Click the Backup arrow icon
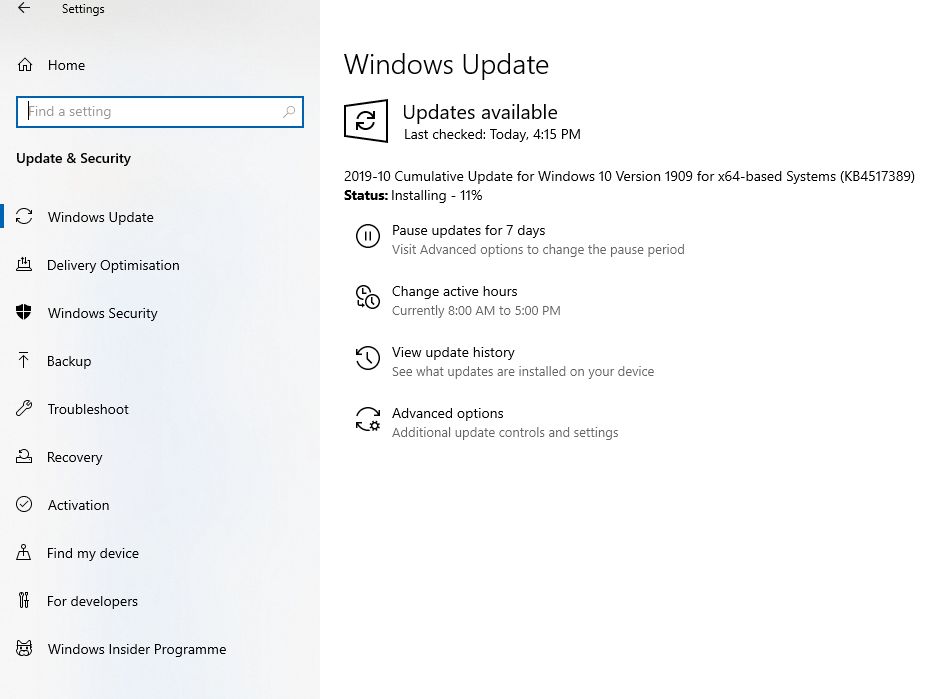This screenshot has width=942, height=699. pyautogui.click(x=23, y=360)
